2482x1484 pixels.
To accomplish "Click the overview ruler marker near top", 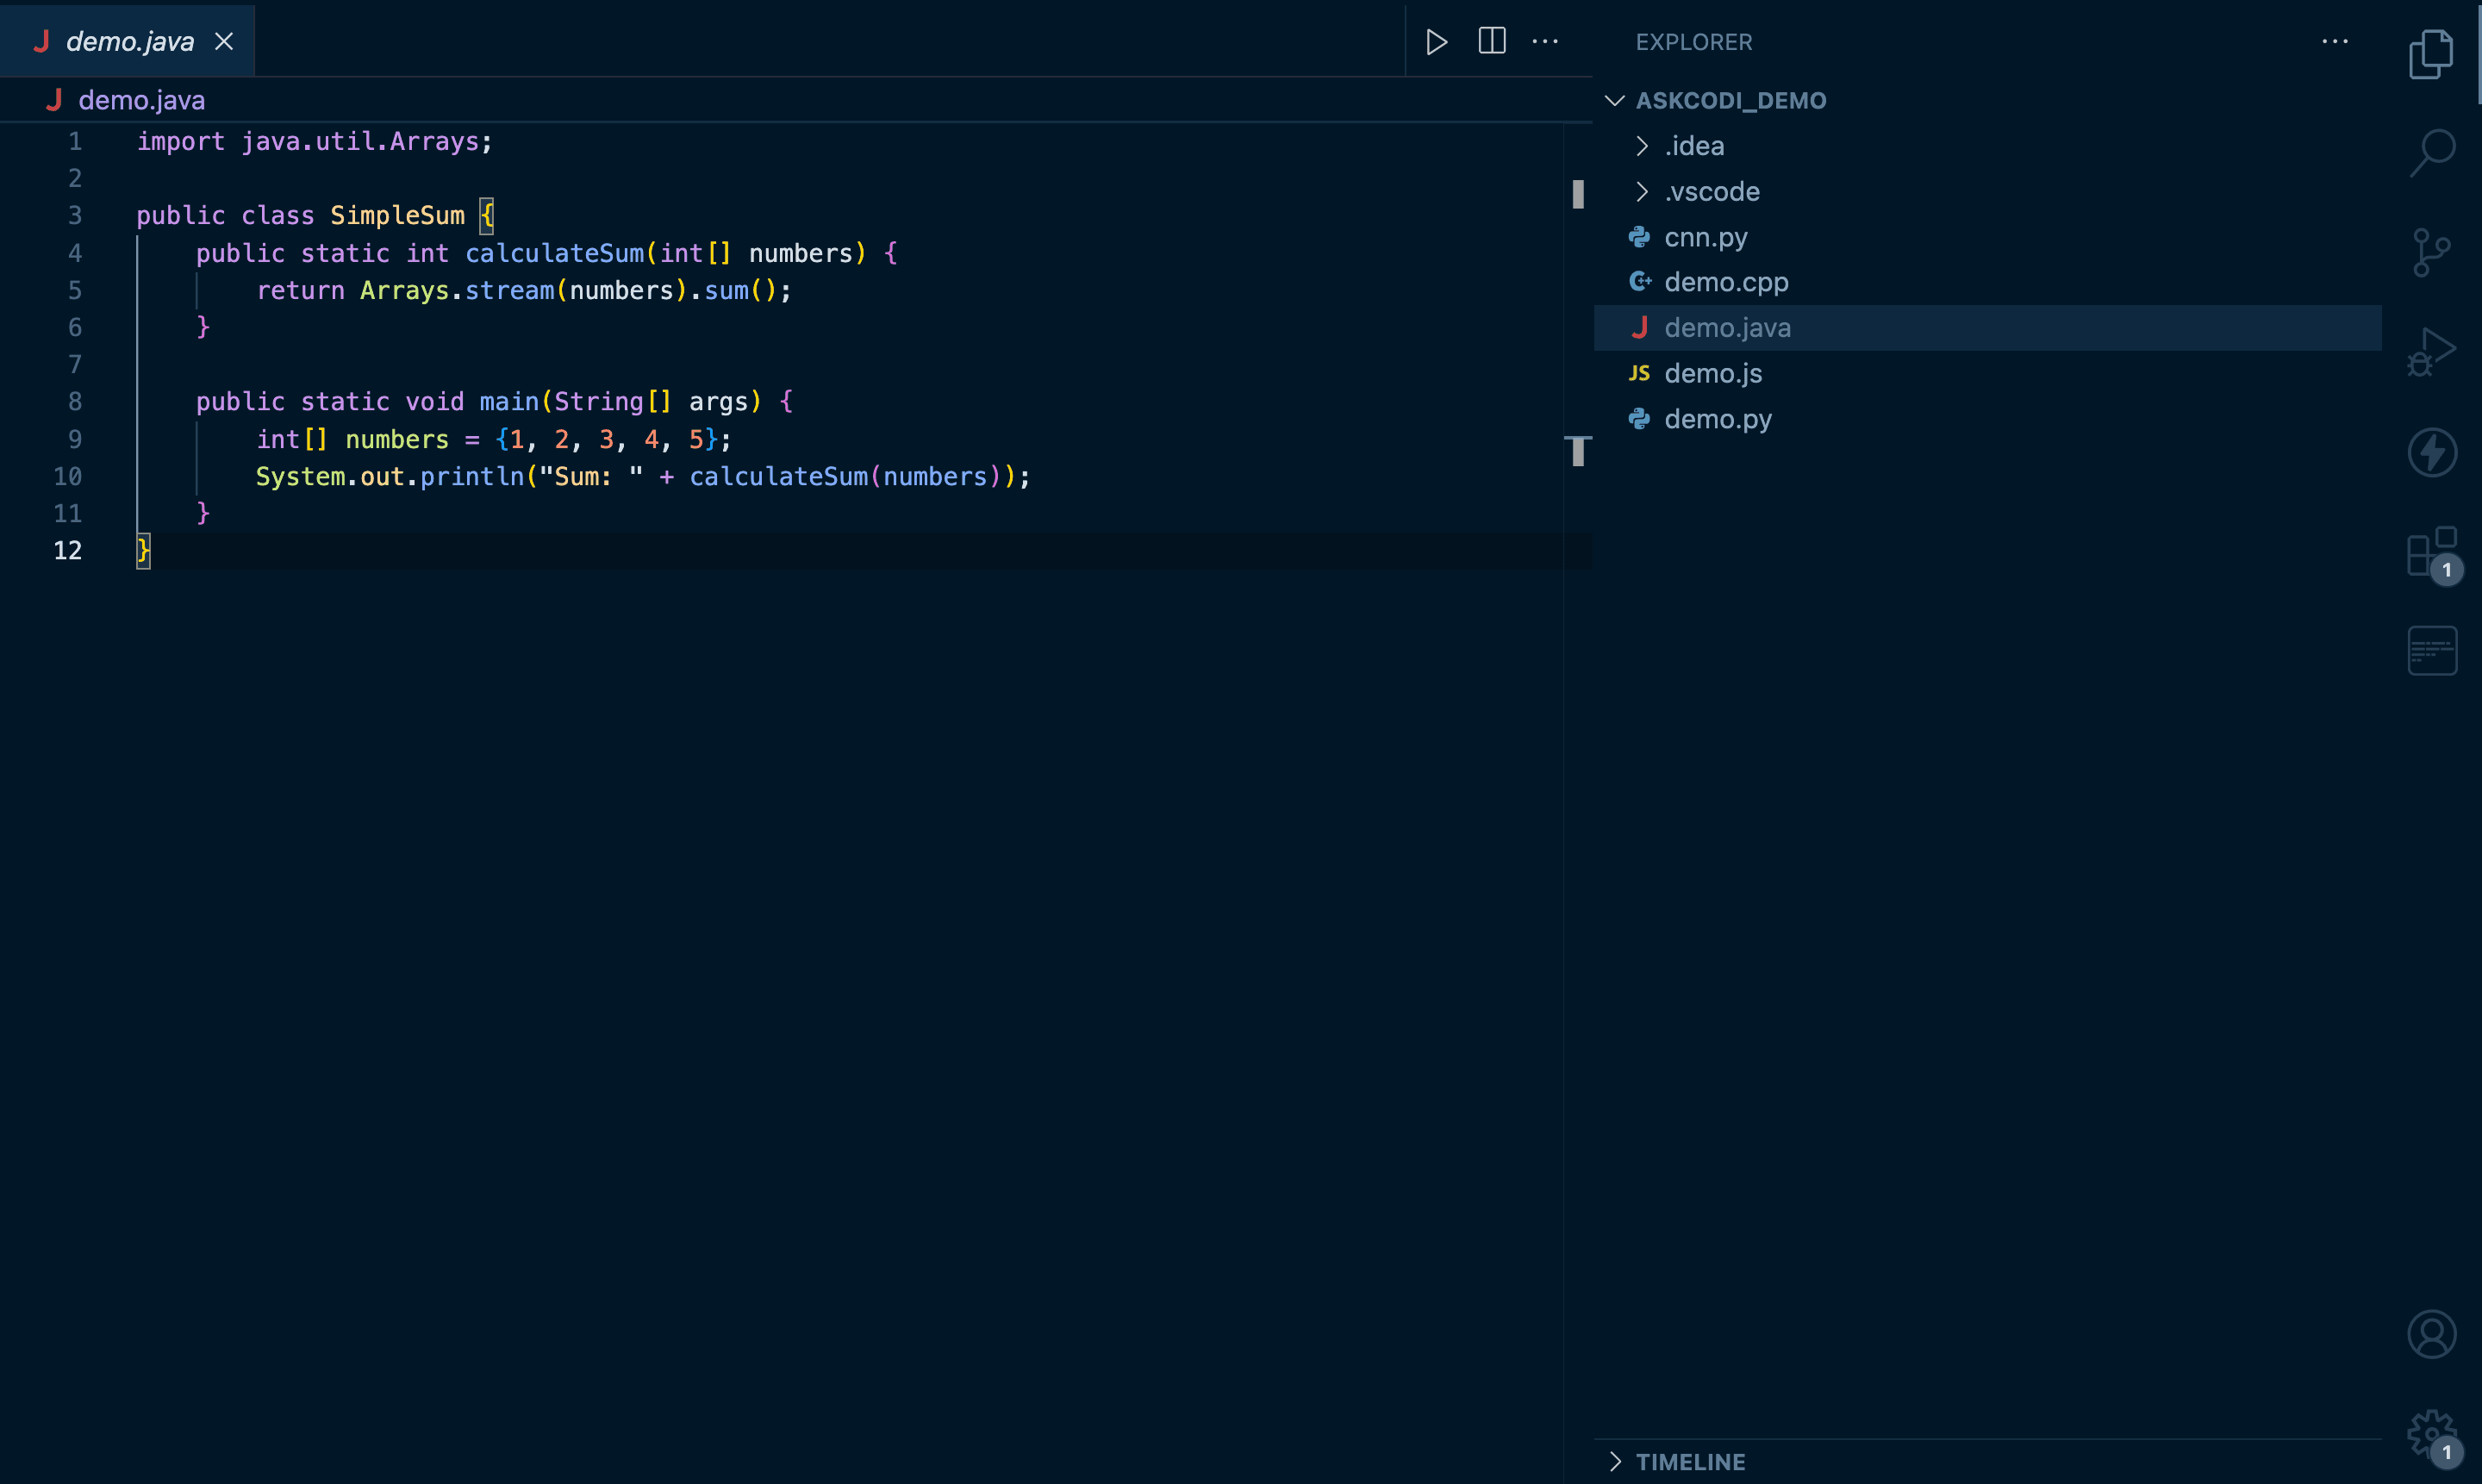I will click(x=1577, y=194).
